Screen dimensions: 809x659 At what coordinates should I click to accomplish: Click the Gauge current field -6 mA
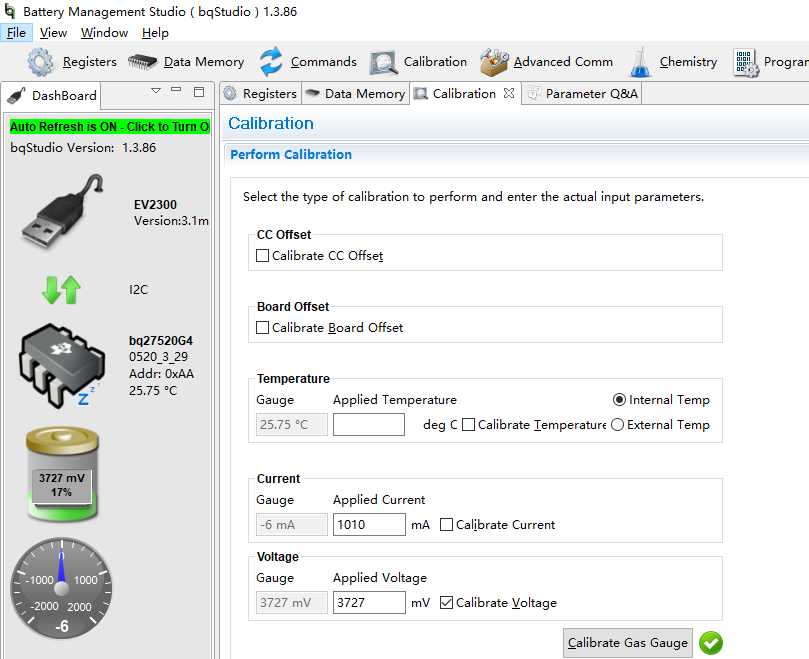point(292,525)
